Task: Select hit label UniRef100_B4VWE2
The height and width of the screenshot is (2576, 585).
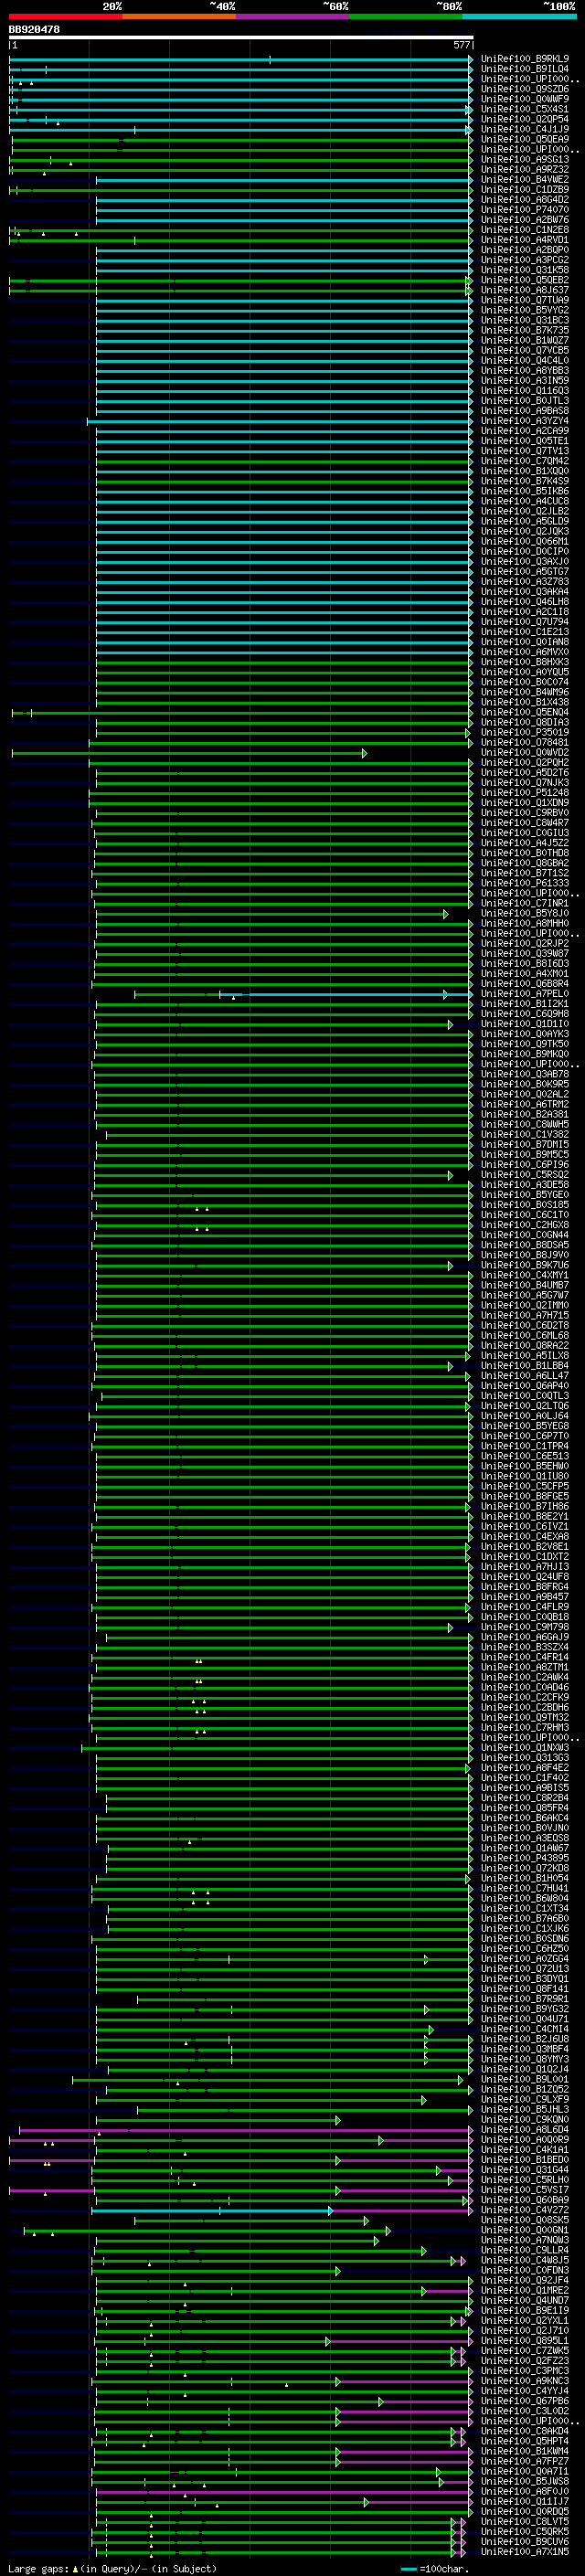Action: (525, 179)
